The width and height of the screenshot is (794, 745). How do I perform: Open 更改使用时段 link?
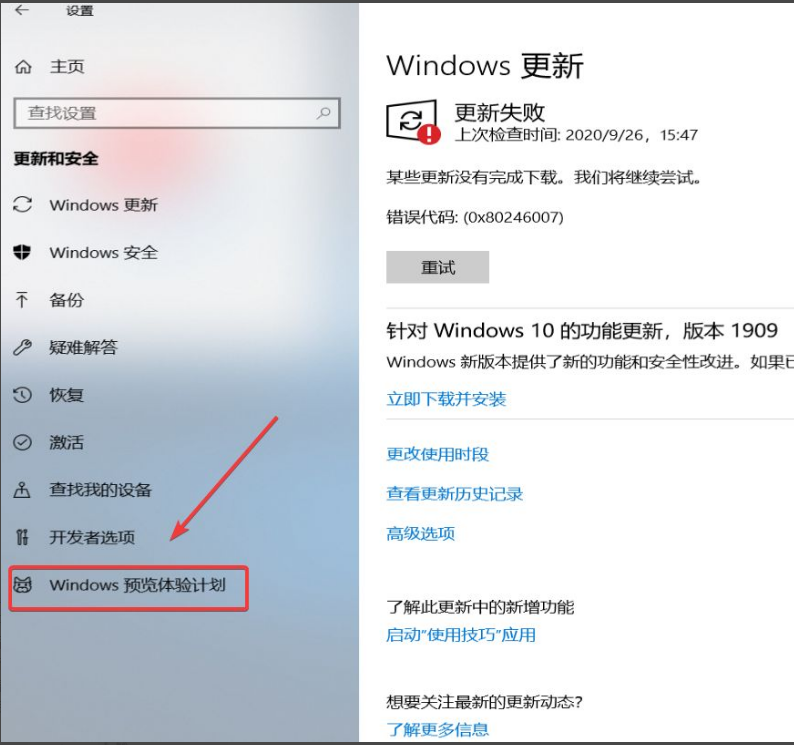coord(438,454)
